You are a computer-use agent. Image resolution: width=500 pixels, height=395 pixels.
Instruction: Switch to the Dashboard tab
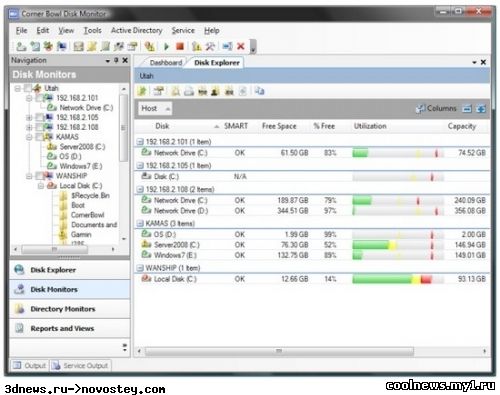[x=166, y=63]
